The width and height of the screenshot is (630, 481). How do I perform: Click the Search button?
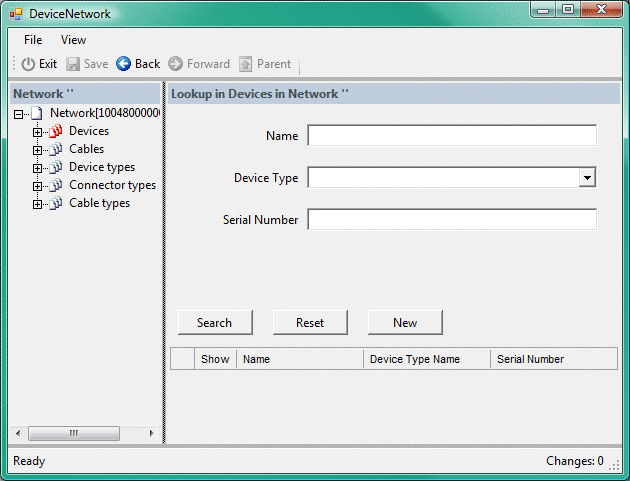(x=215, y=322)
